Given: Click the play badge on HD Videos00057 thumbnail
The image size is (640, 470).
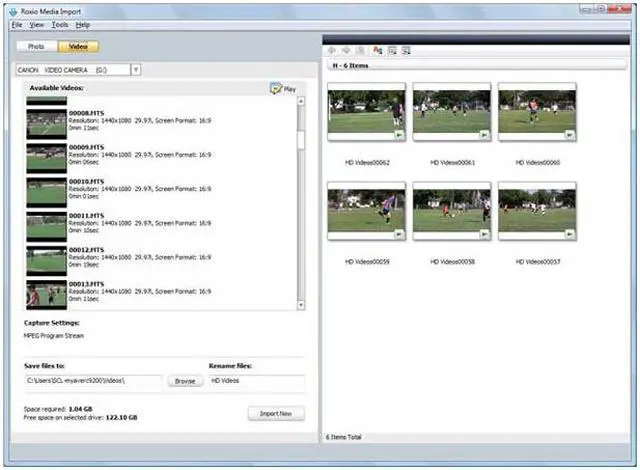Looking at the screenshot, I should coord(570,234).
